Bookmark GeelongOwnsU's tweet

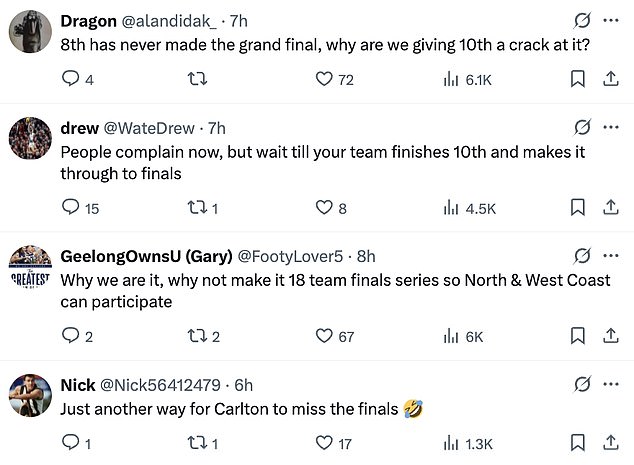(577, 336)
